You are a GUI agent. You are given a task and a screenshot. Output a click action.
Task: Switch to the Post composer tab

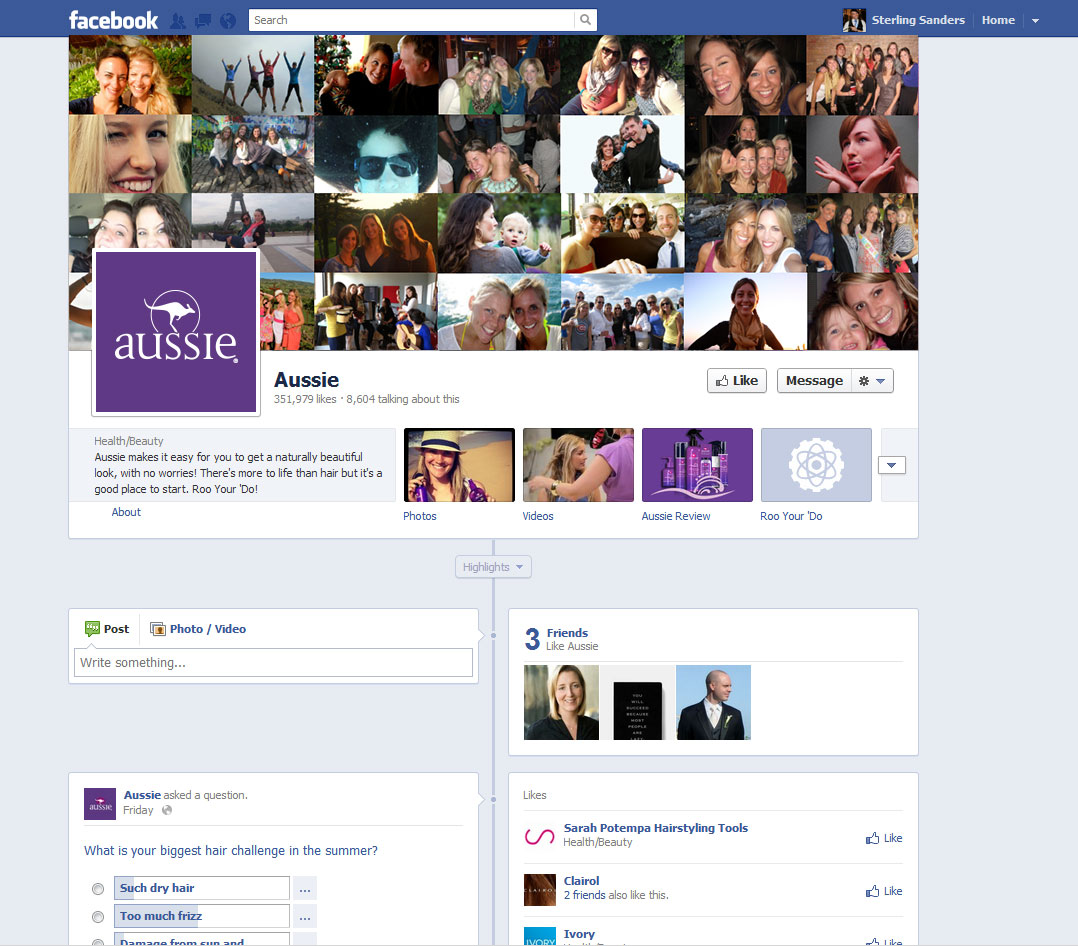[x=107, y=629]
